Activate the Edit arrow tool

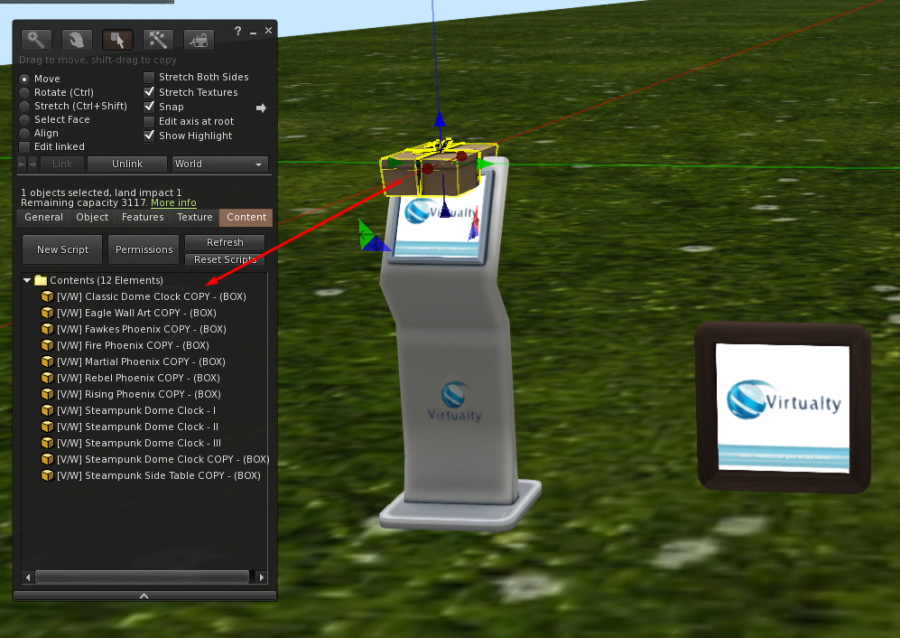116,40
